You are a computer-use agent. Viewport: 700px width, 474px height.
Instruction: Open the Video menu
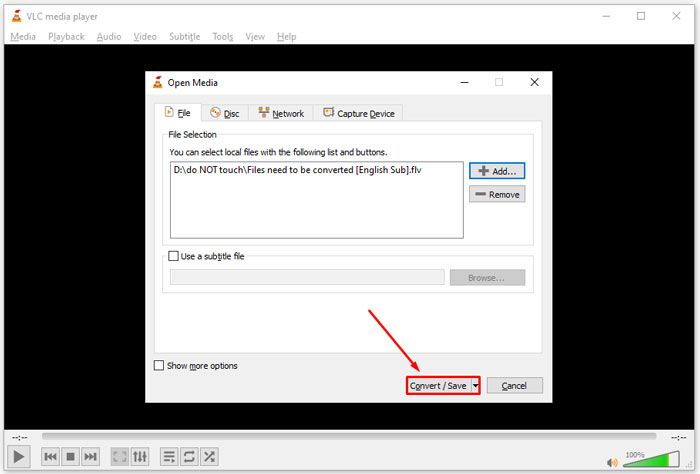145,37
